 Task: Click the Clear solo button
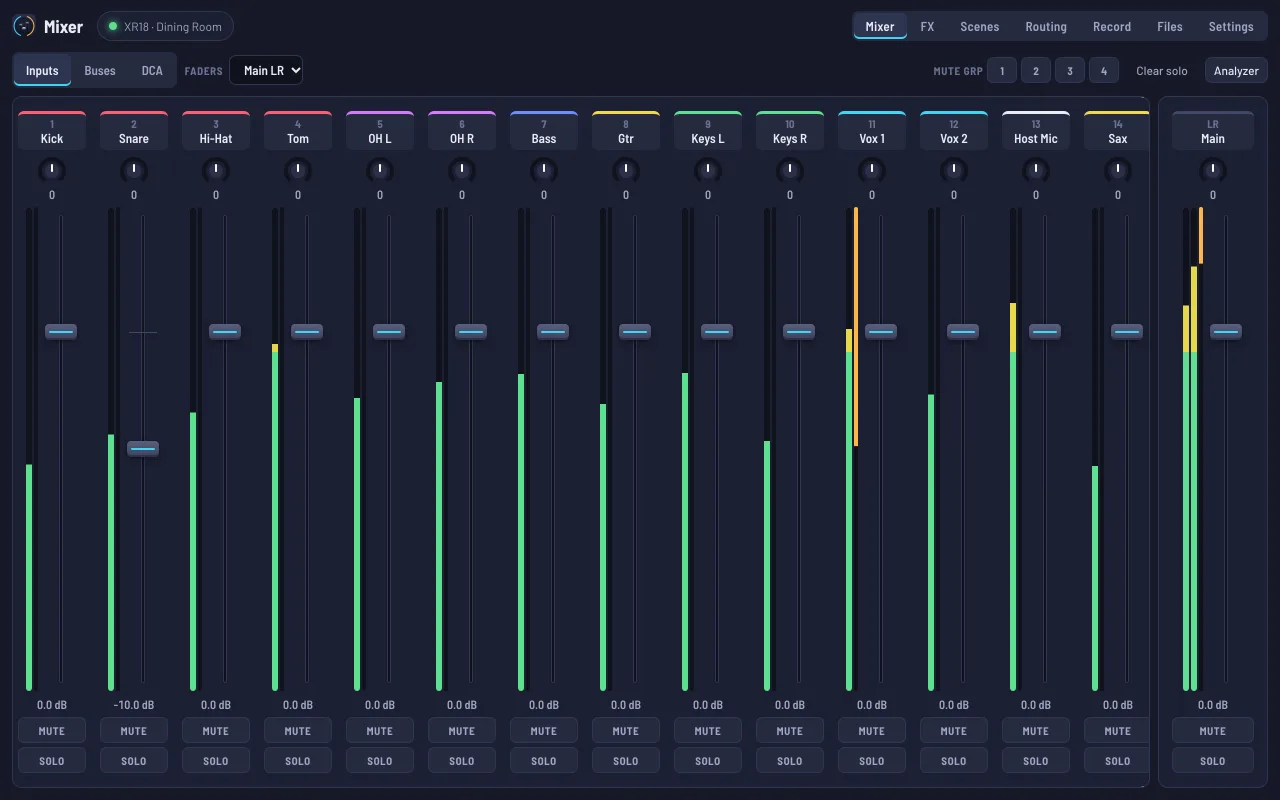(1162, 71)
